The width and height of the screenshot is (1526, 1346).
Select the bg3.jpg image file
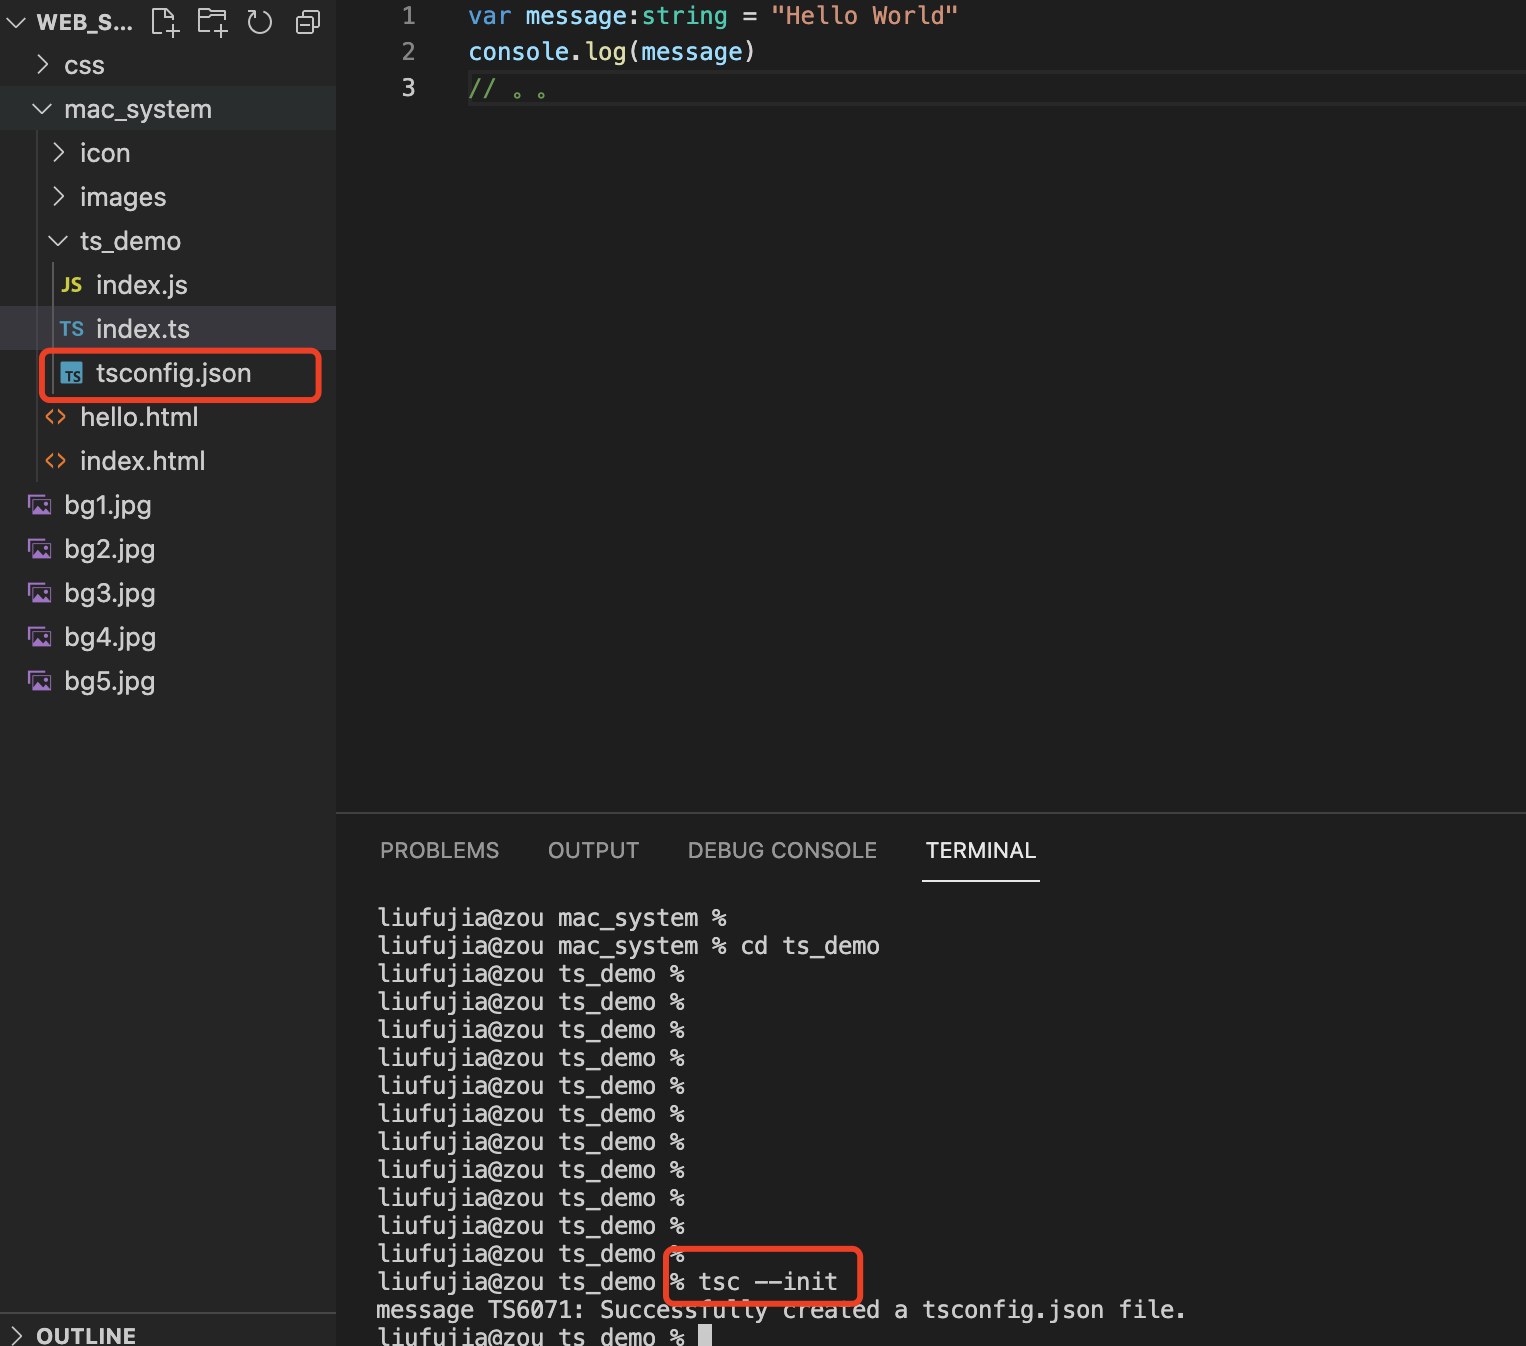coord(110,593)
